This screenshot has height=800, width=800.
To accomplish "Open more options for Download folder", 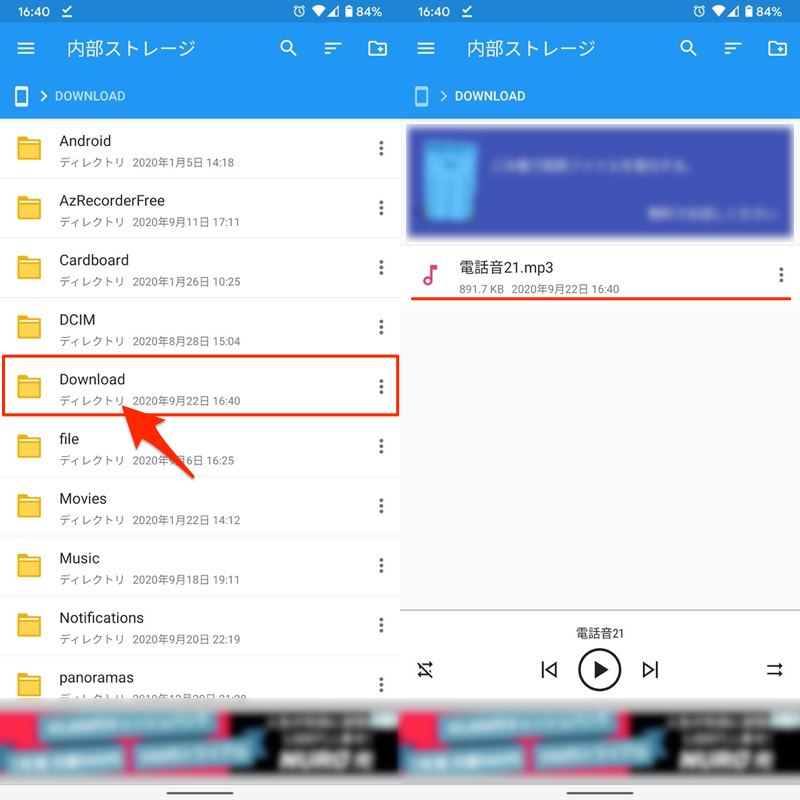I will coord(381,387).
